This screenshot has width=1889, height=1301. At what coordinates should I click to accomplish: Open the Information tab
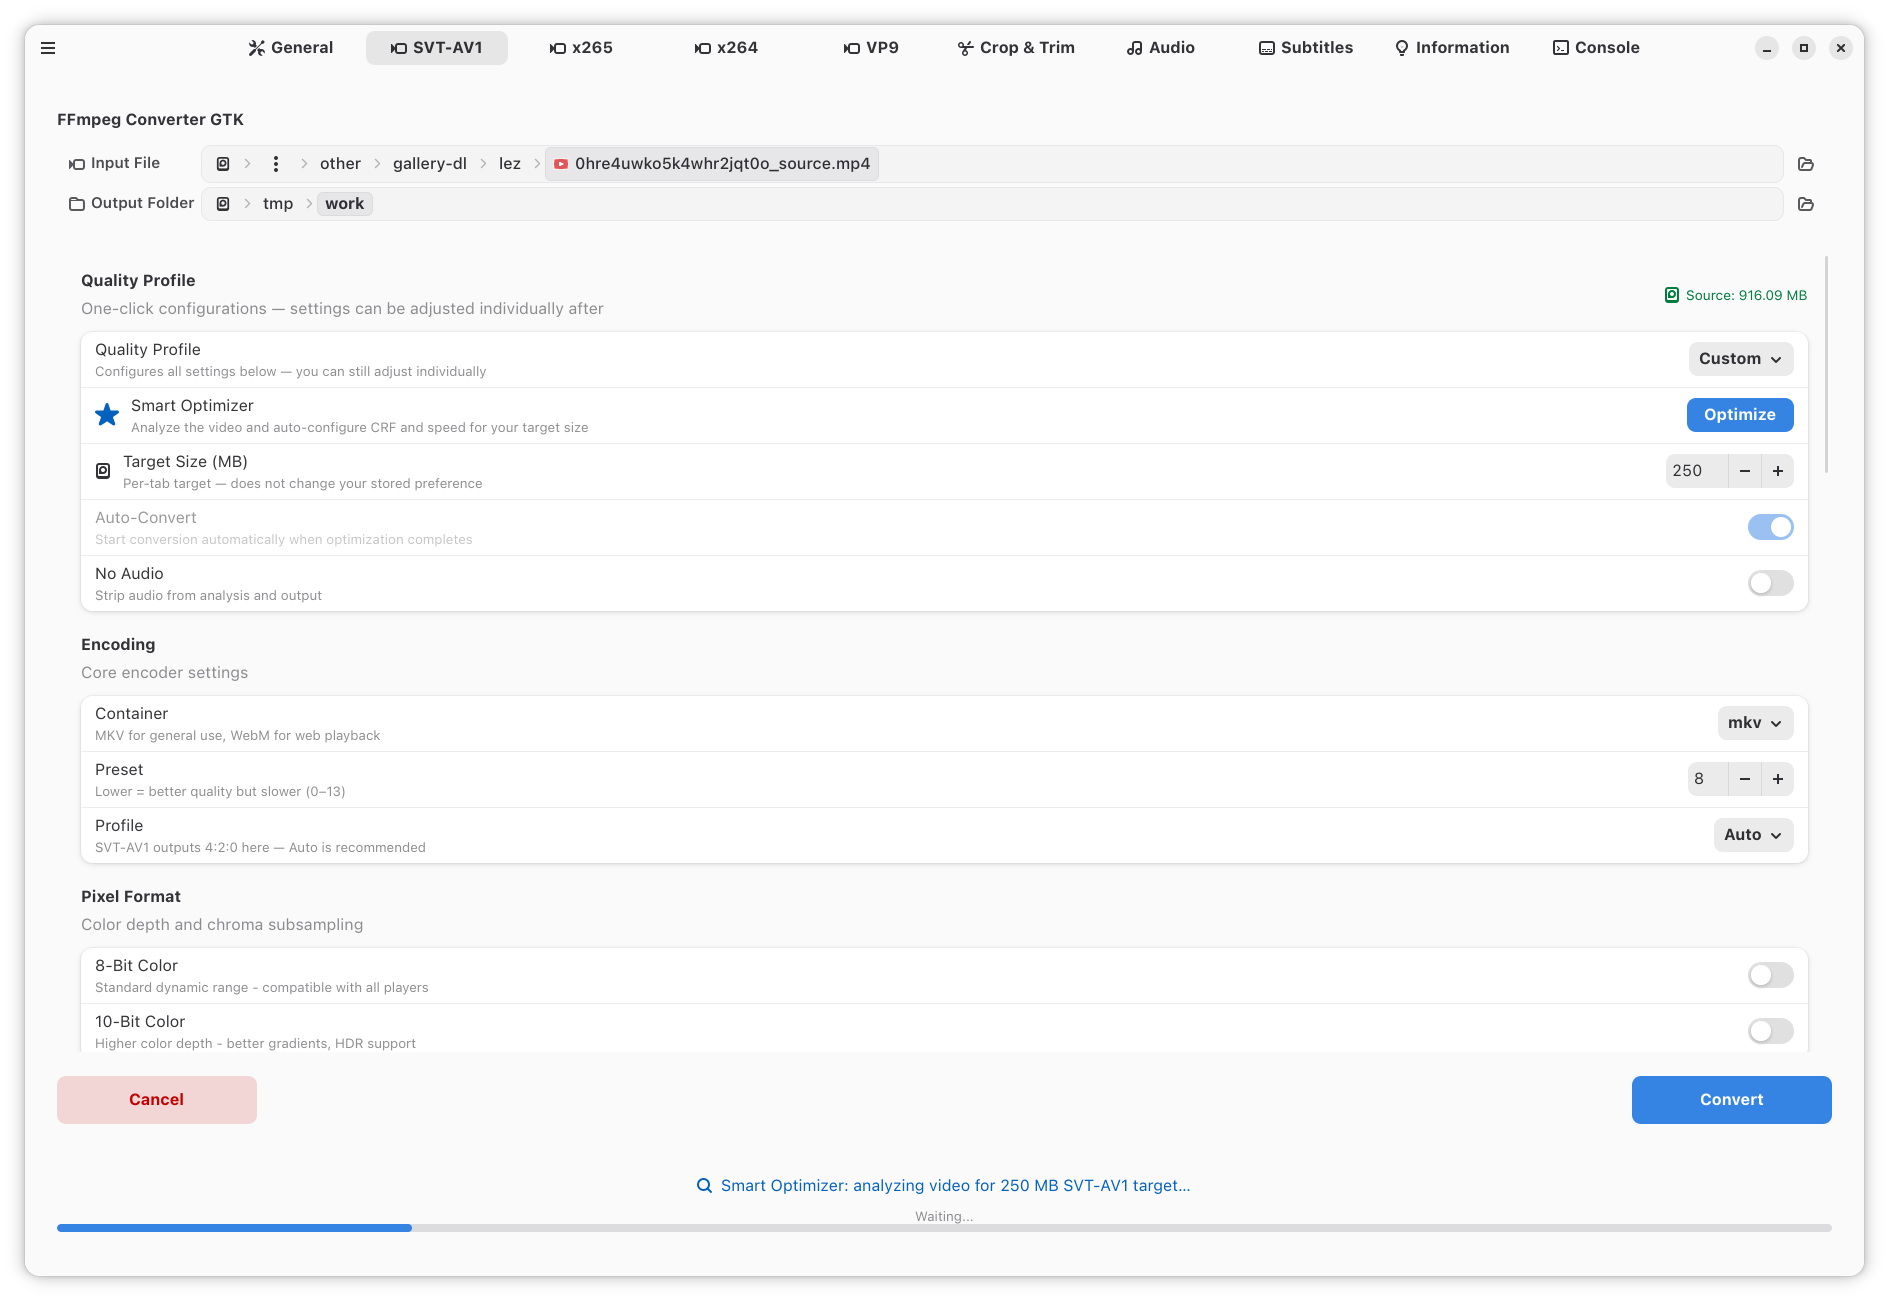(x=1452, y=48)
